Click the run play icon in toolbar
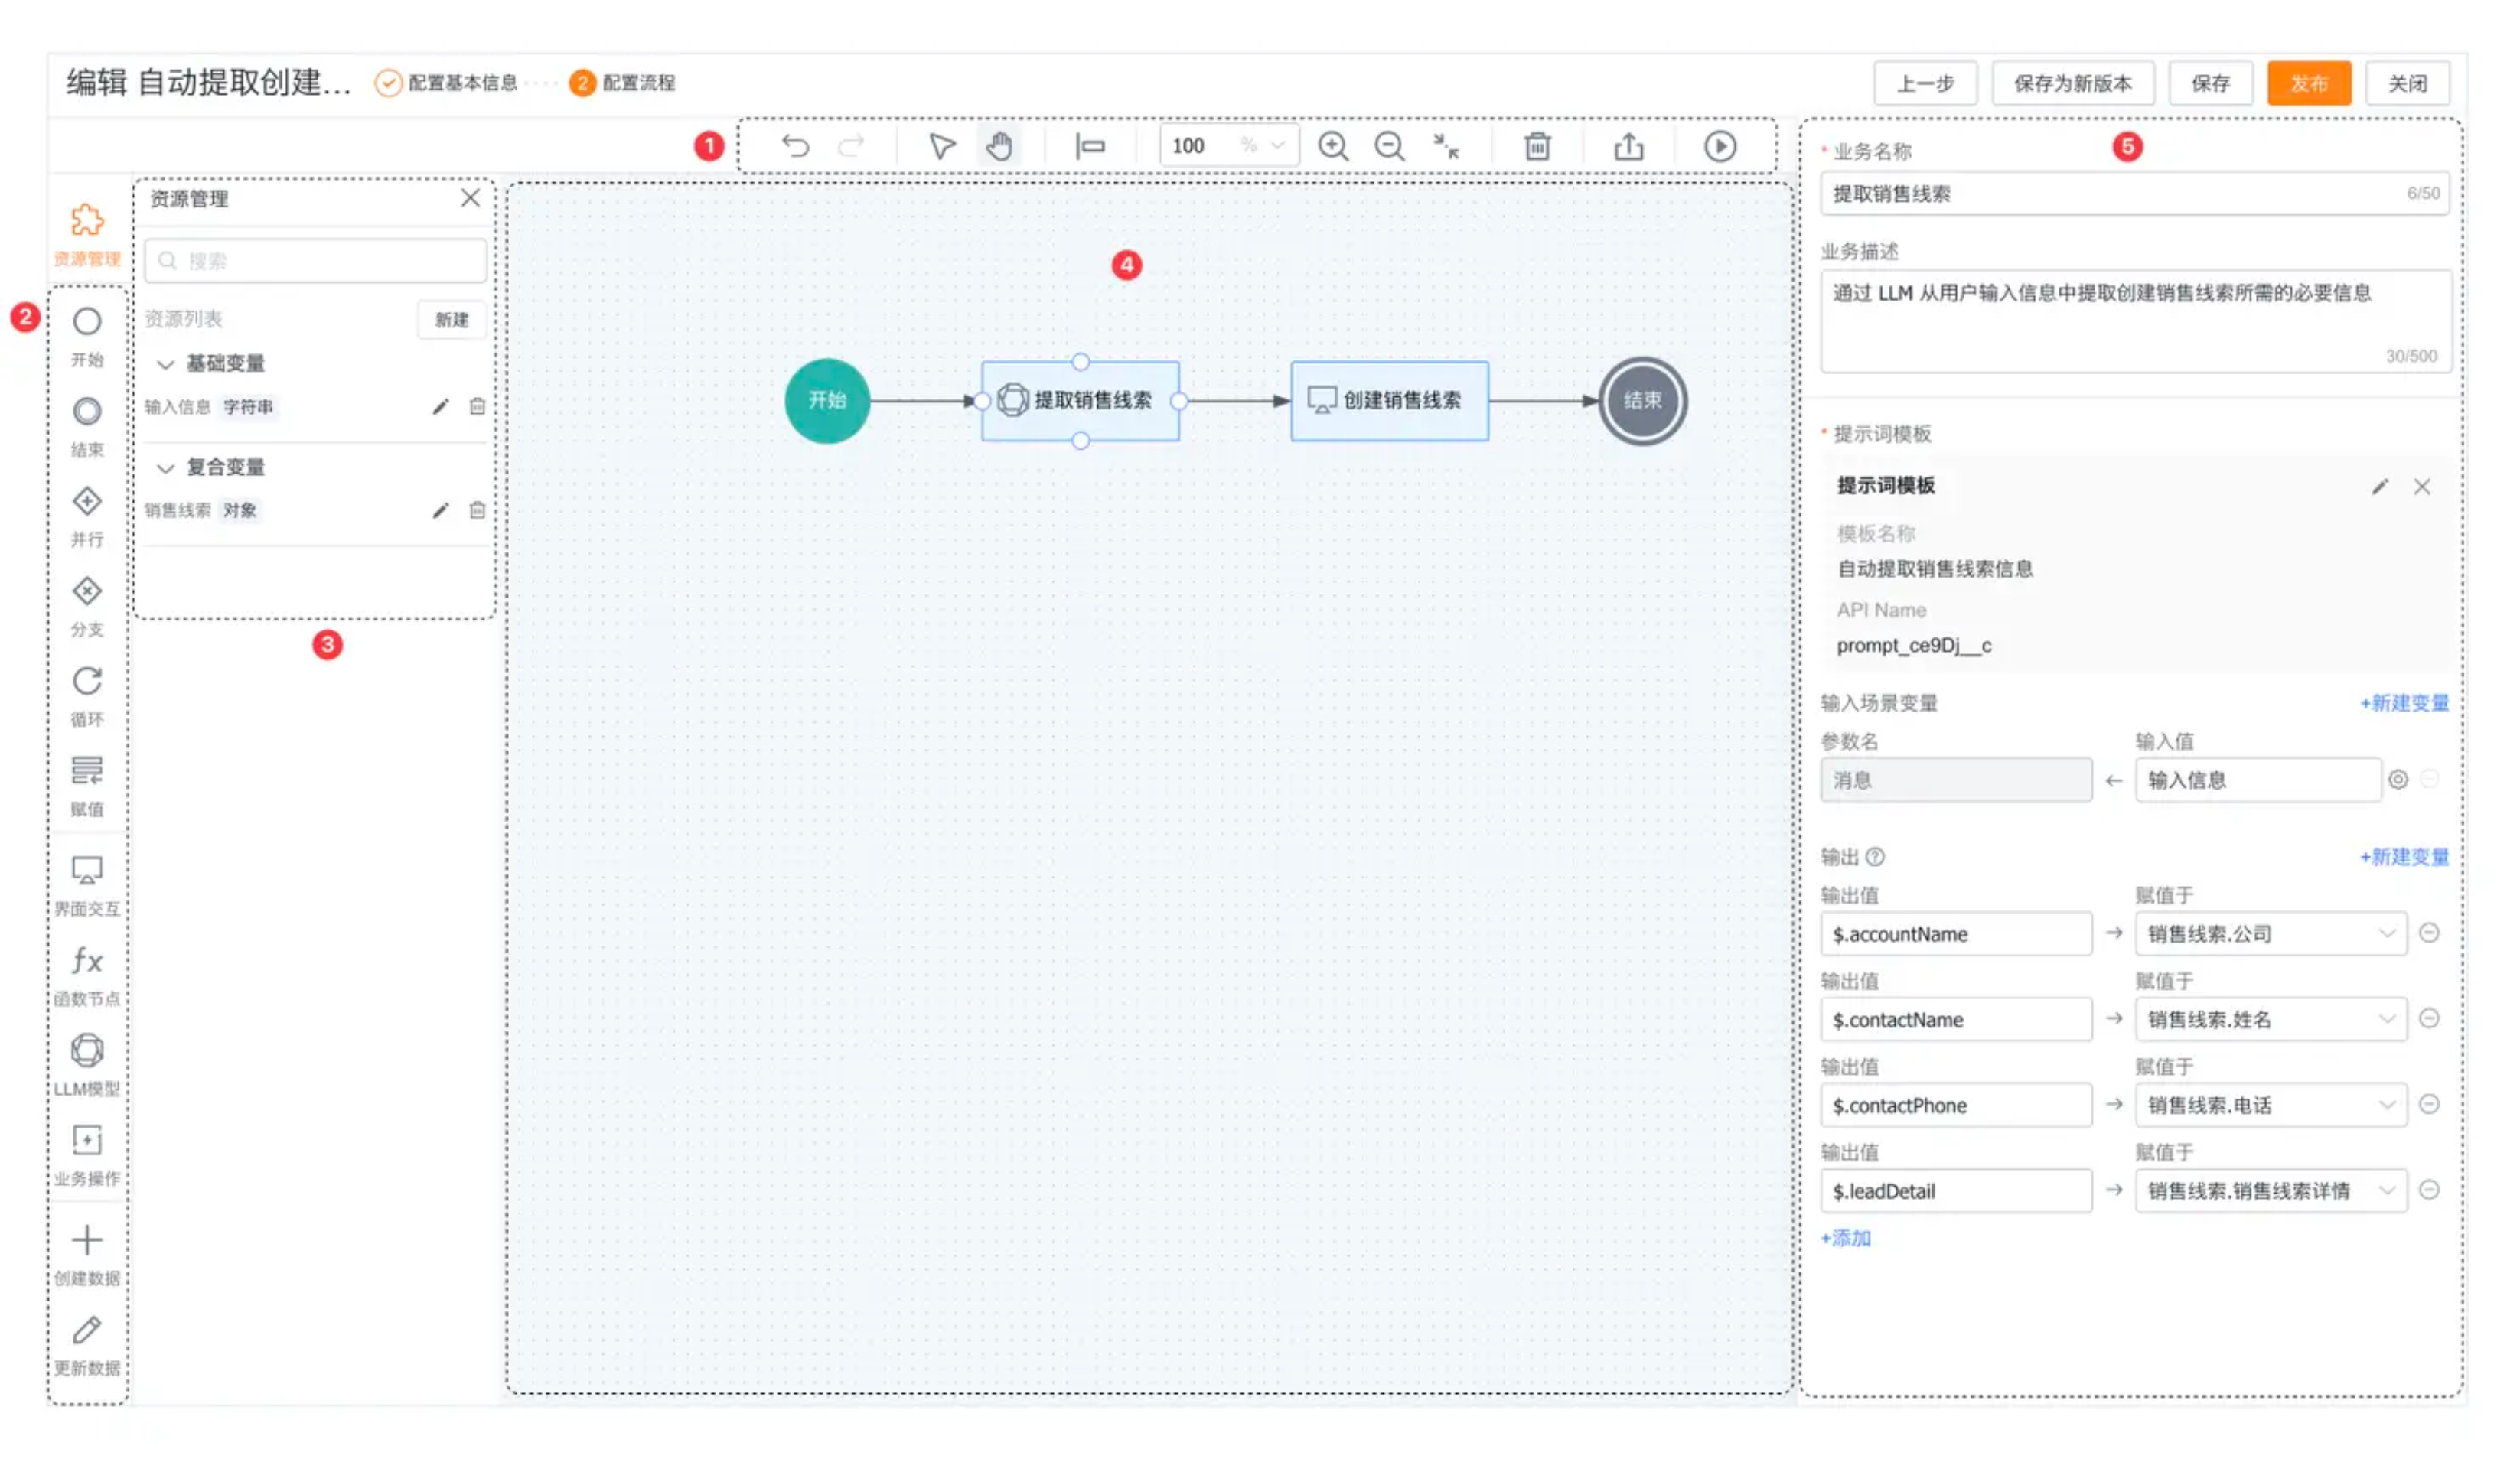Image resolution: width=2520 pixels, height=1459 pixels. 1719,147
